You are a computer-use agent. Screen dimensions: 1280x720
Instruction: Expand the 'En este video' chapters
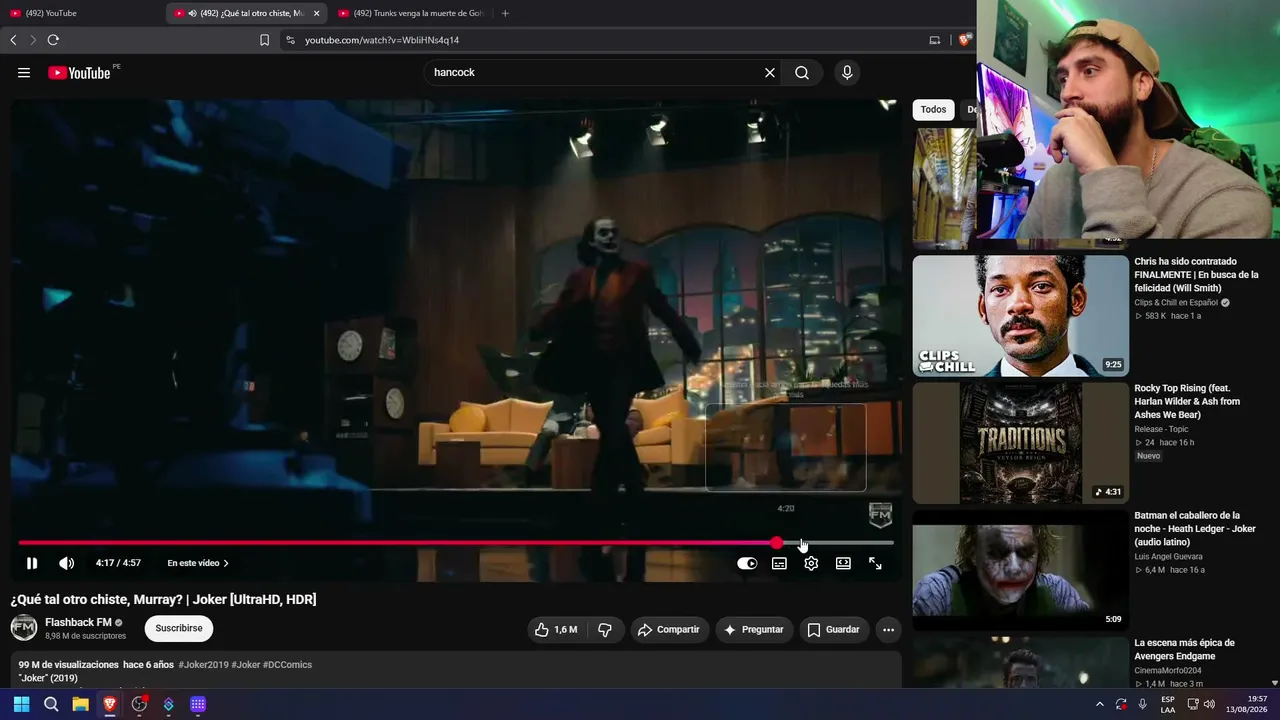click(198, 563)
